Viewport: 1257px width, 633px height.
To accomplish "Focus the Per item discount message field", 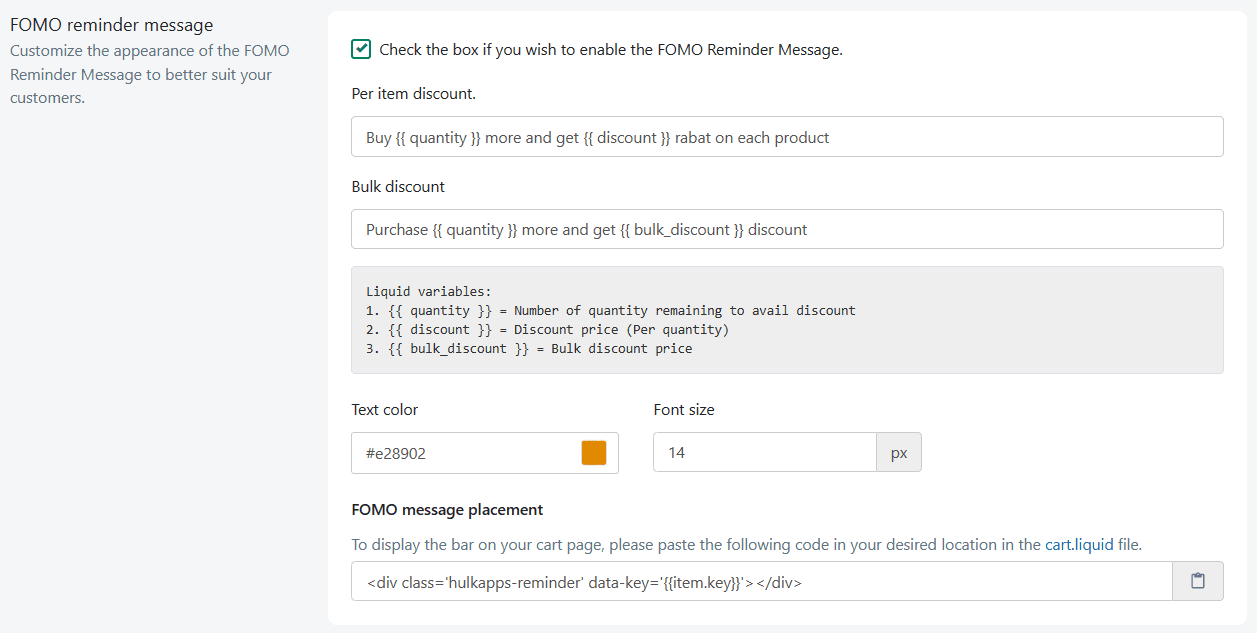I will [x=787, y=137].
